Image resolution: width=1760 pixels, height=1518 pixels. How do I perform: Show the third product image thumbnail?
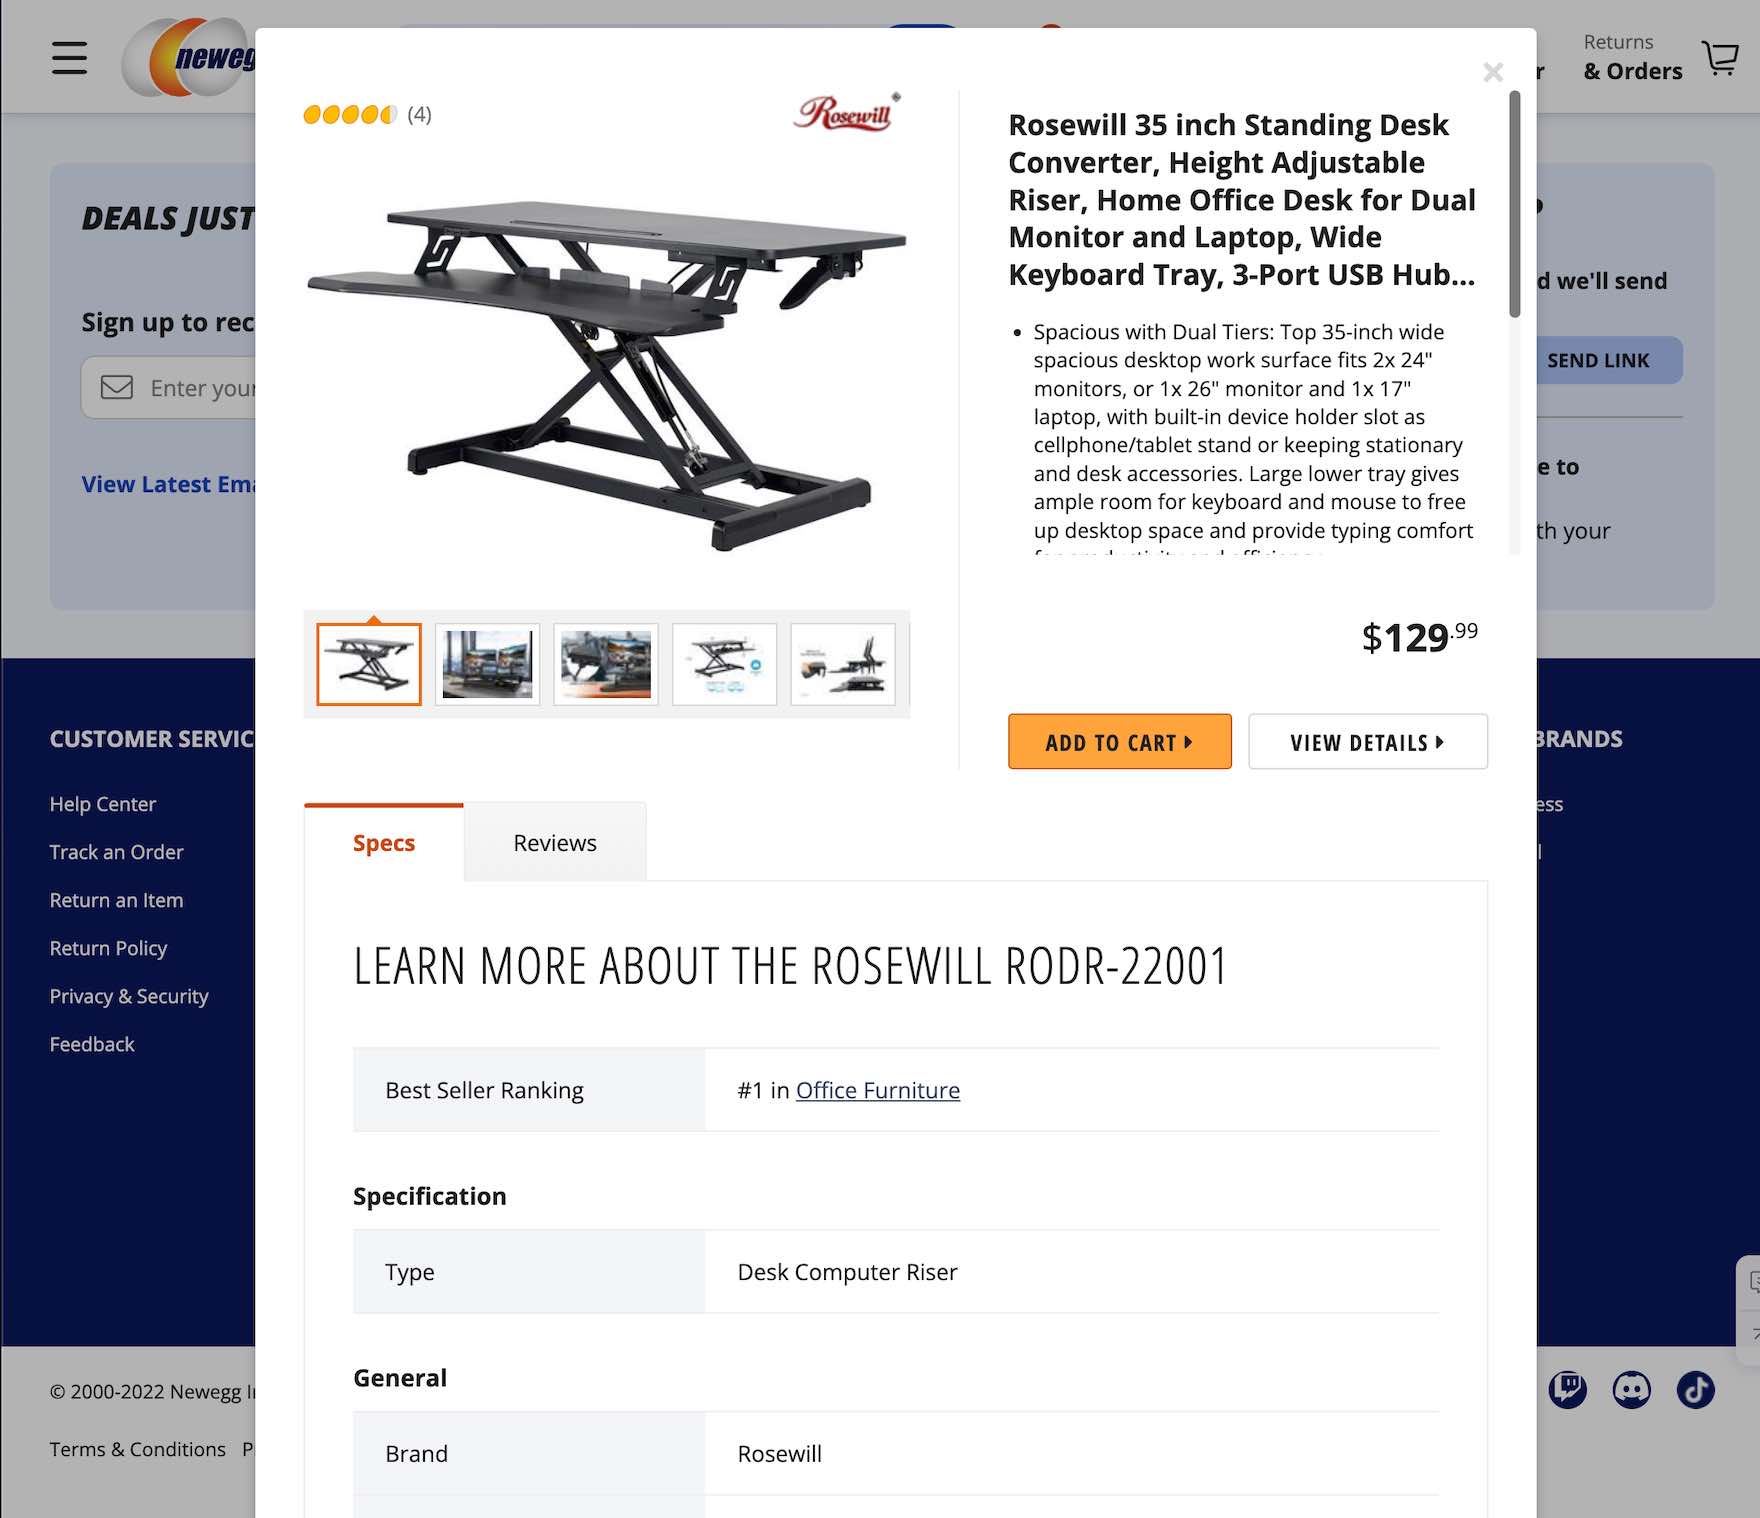click(606, 664)
